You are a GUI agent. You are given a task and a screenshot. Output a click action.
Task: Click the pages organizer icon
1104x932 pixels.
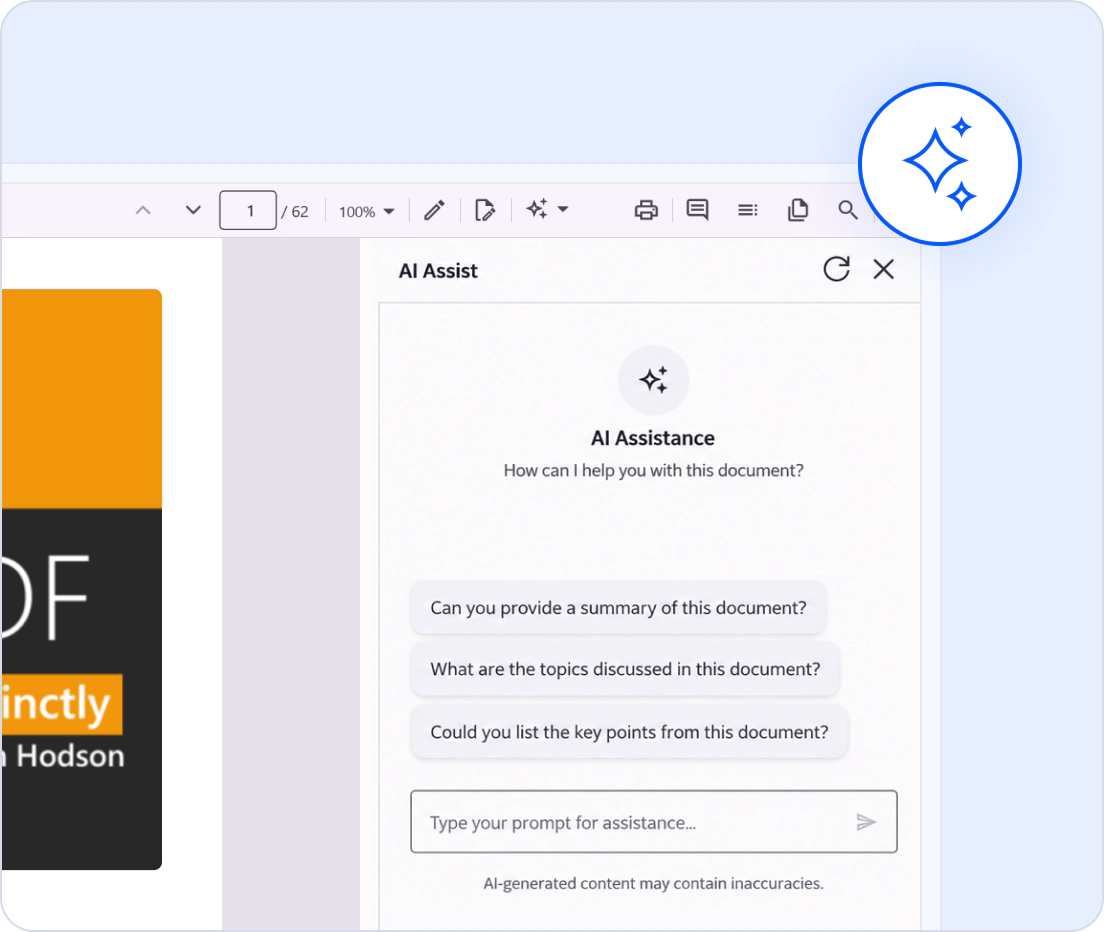[x=798, y=210]
